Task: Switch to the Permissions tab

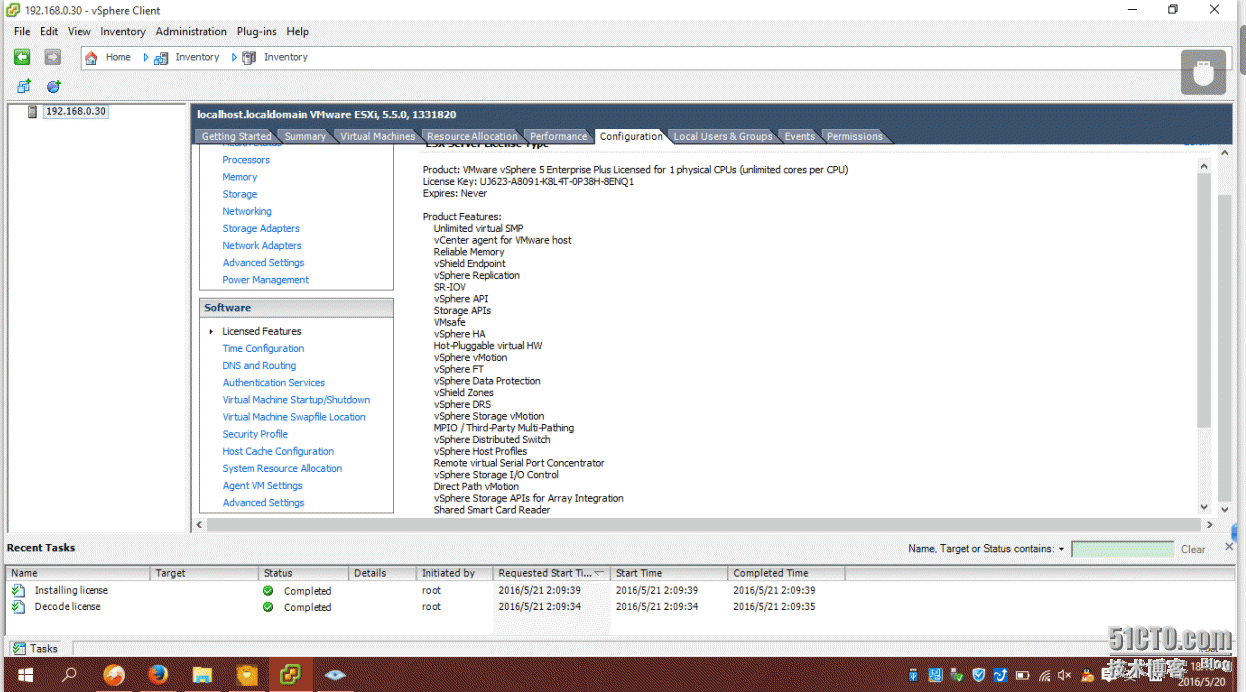Action: [854, 137]
